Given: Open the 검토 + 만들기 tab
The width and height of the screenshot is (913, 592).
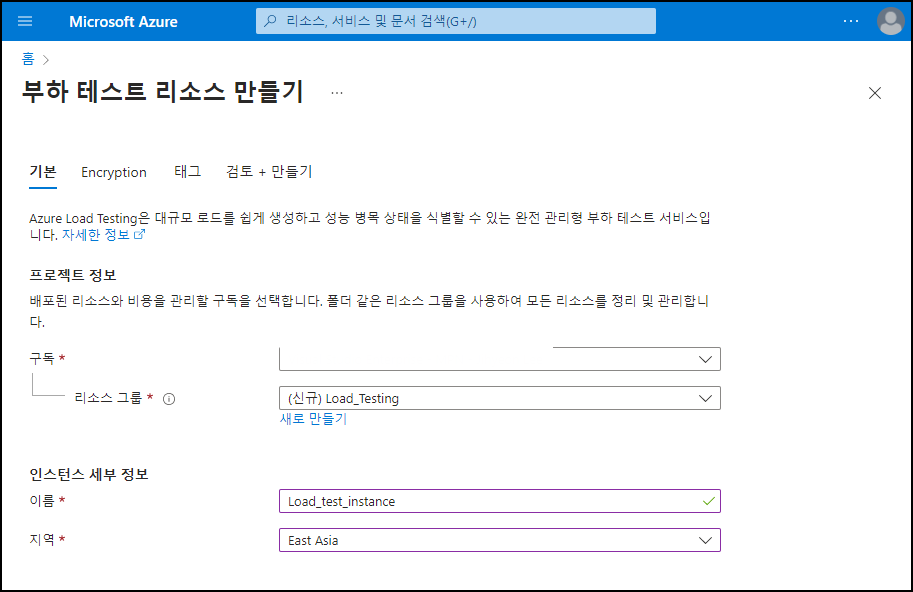Looking at the screenshot, I should click(269, 172).
